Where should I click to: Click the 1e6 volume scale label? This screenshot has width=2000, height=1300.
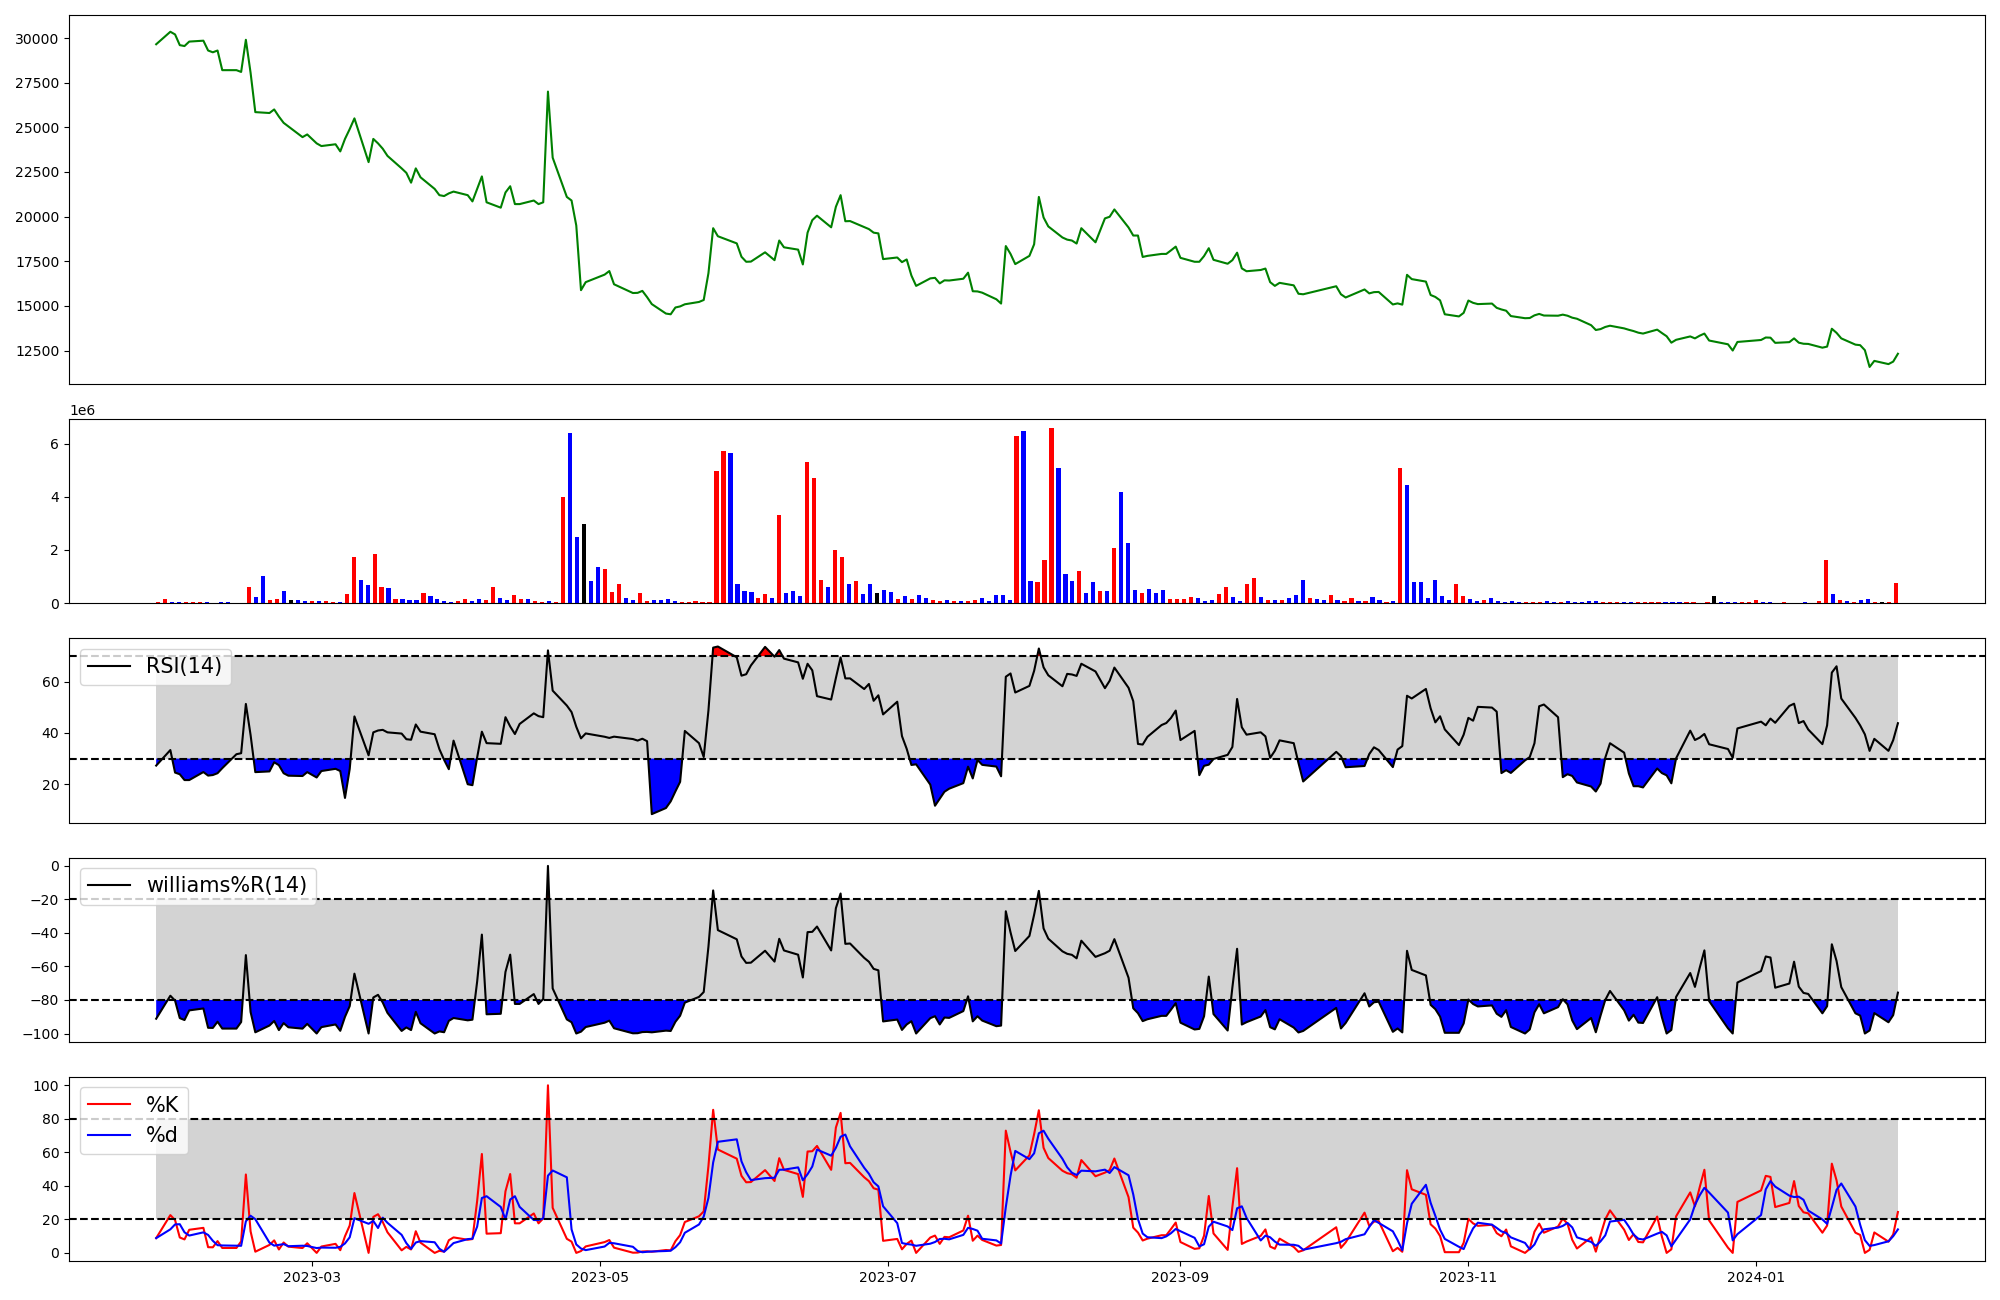point(82,411)
